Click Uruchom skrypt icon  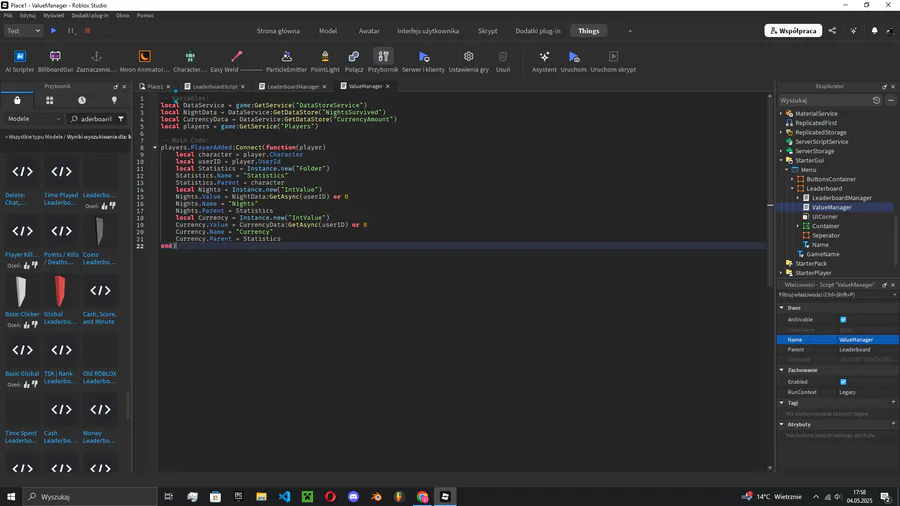tap(613, 56)
